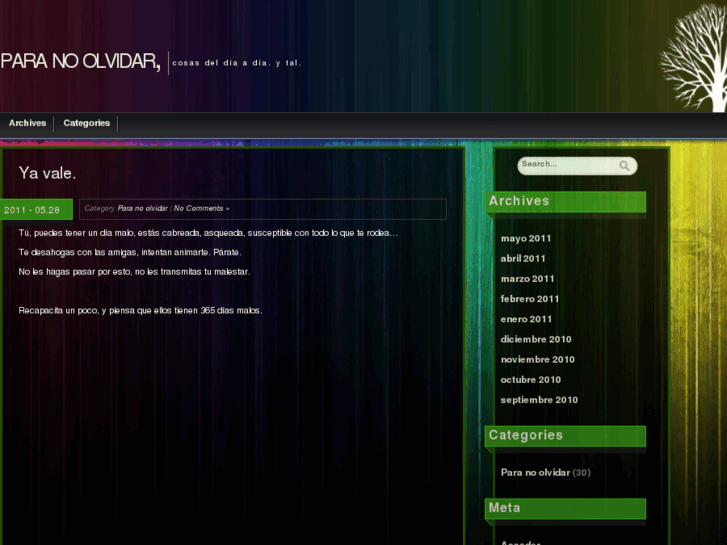Open the mayo 2011 archive
This screenshot has width=727, height=545.
(x=526, y=238)
